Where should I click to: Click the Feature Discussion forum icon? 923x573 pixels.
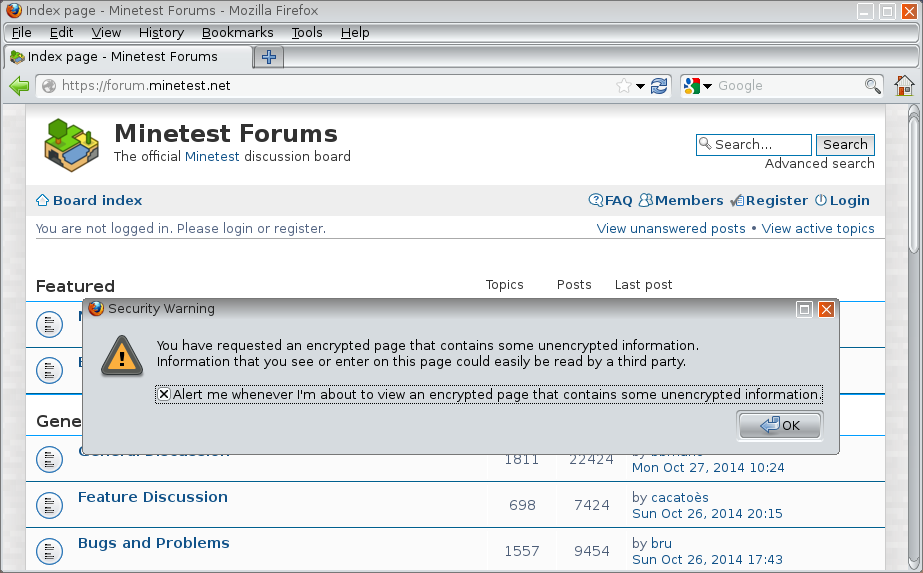point(49,505)
